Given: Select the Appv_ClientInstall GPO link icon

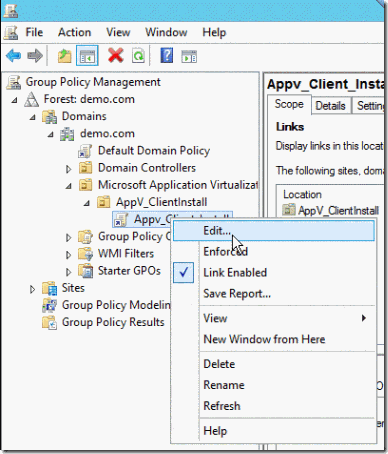Looking at the screenshot, I should point(121,220).
